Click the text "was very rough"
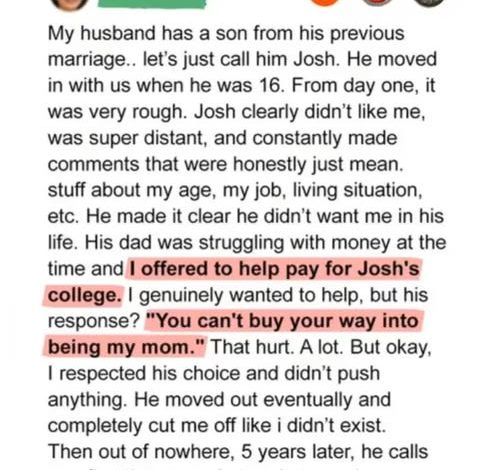 click(x=115, y=112)
